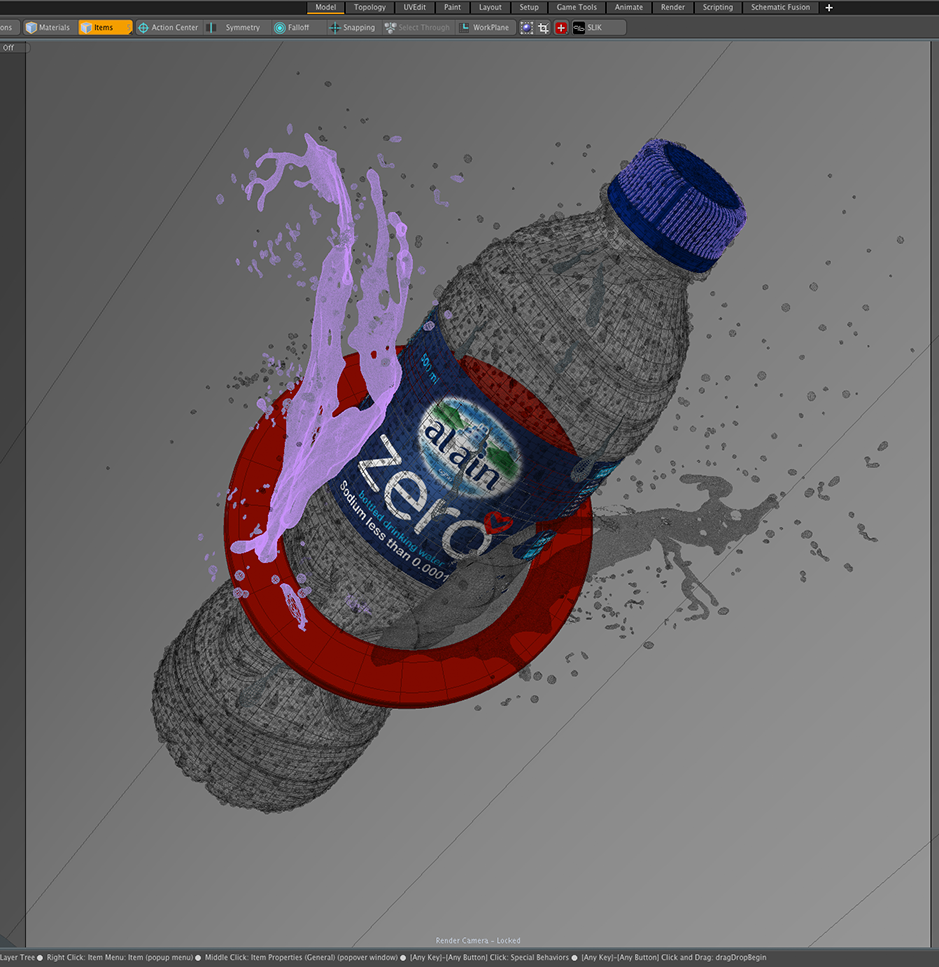Click the Select Through option
The width and height of the screenshot is (939, 967).
(417, 27)
